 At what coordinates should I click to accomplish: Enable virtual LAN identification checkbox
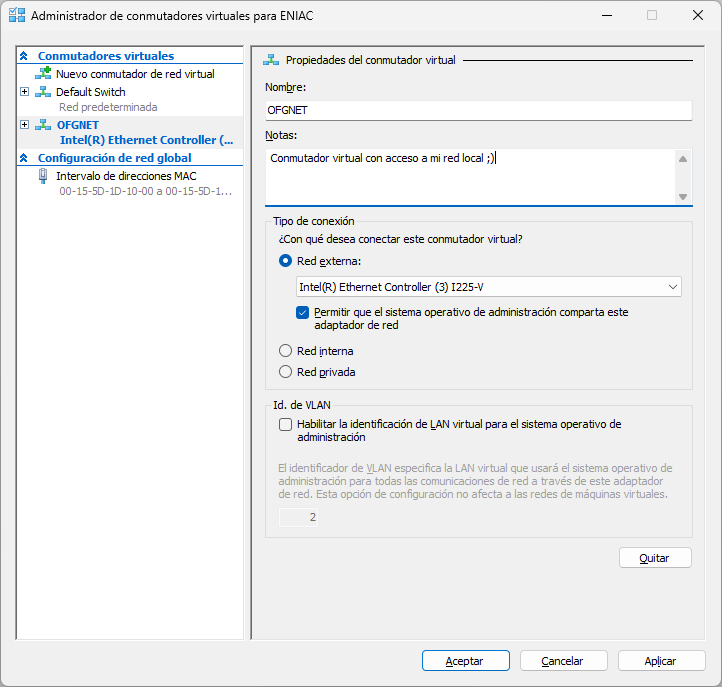coord(285,424)
